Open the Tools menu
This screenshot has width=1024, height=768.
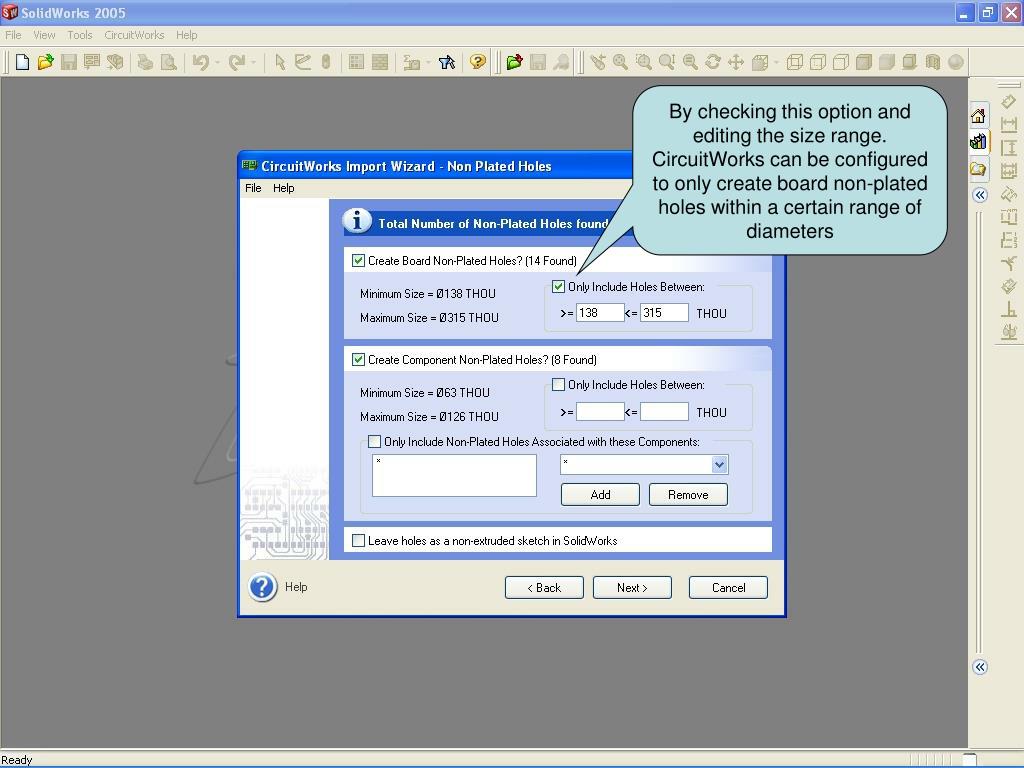80,35
